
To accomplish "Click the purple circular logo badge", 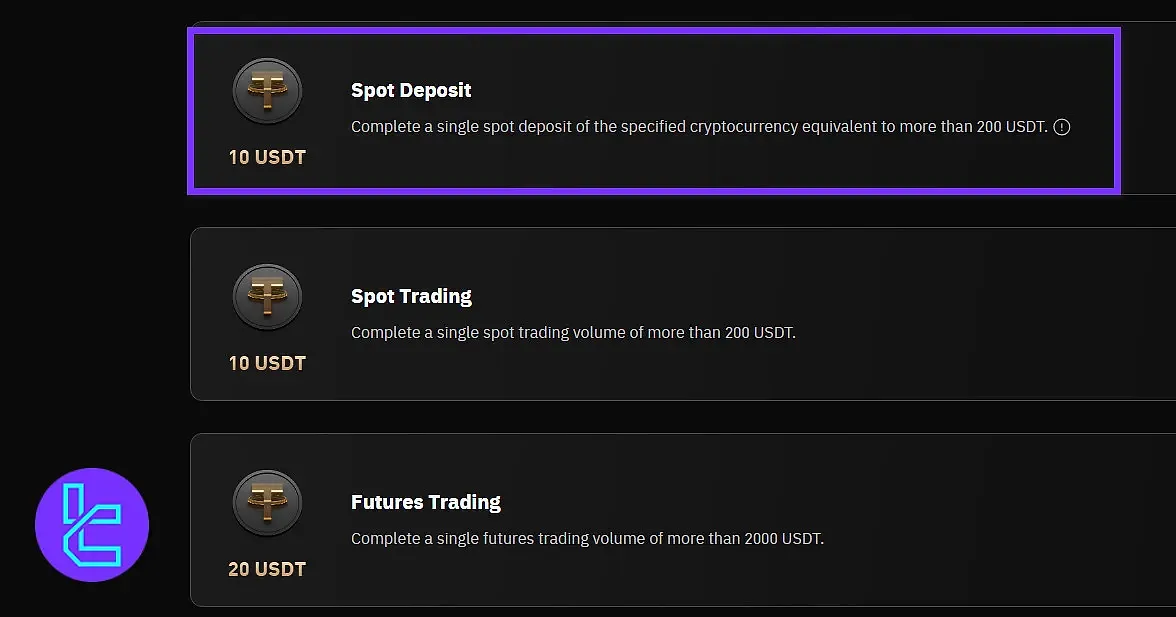I will coord(92,525).
